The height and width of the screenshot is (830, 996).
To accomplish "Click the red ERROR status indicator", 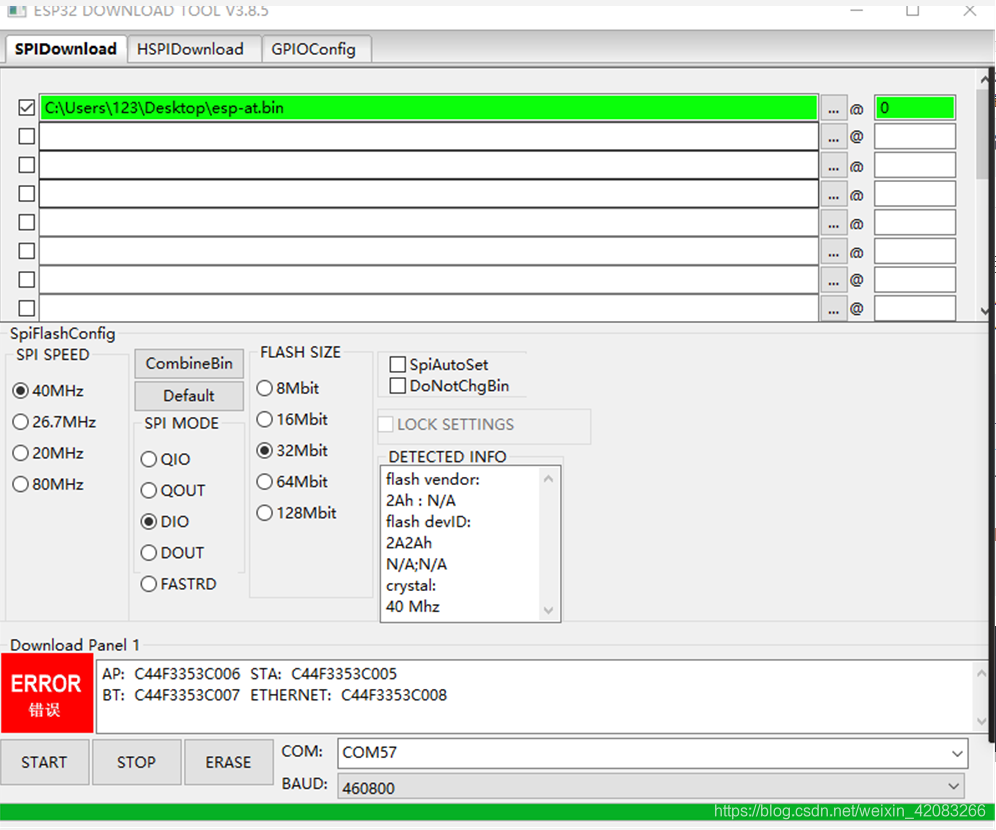I will 47,693.
